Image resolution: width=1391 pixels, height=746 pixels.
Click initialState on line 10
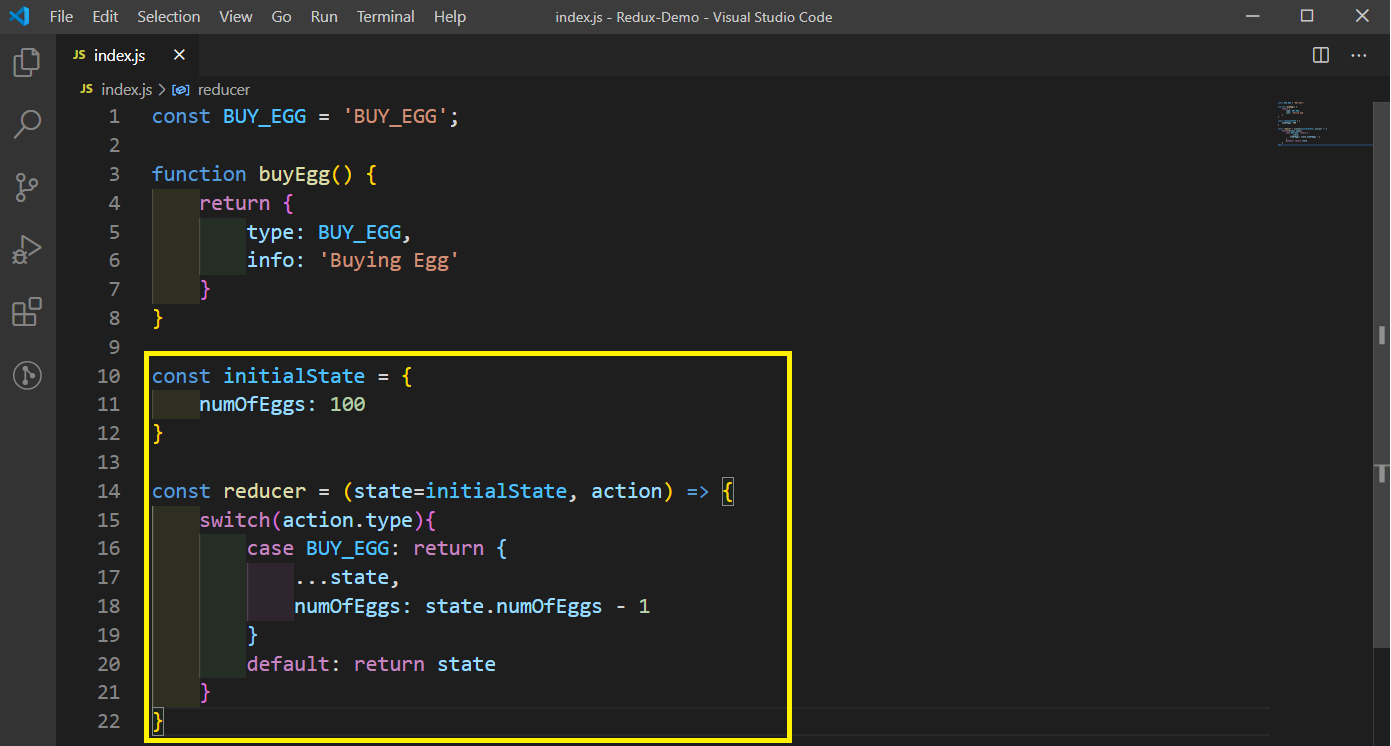coord(294,376)
